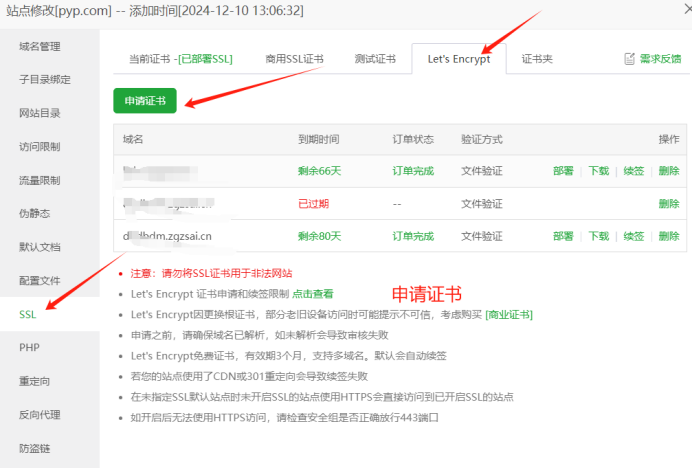
Task: Click 下载 for the 80-day certificate
Action: (x=598, y=236)
